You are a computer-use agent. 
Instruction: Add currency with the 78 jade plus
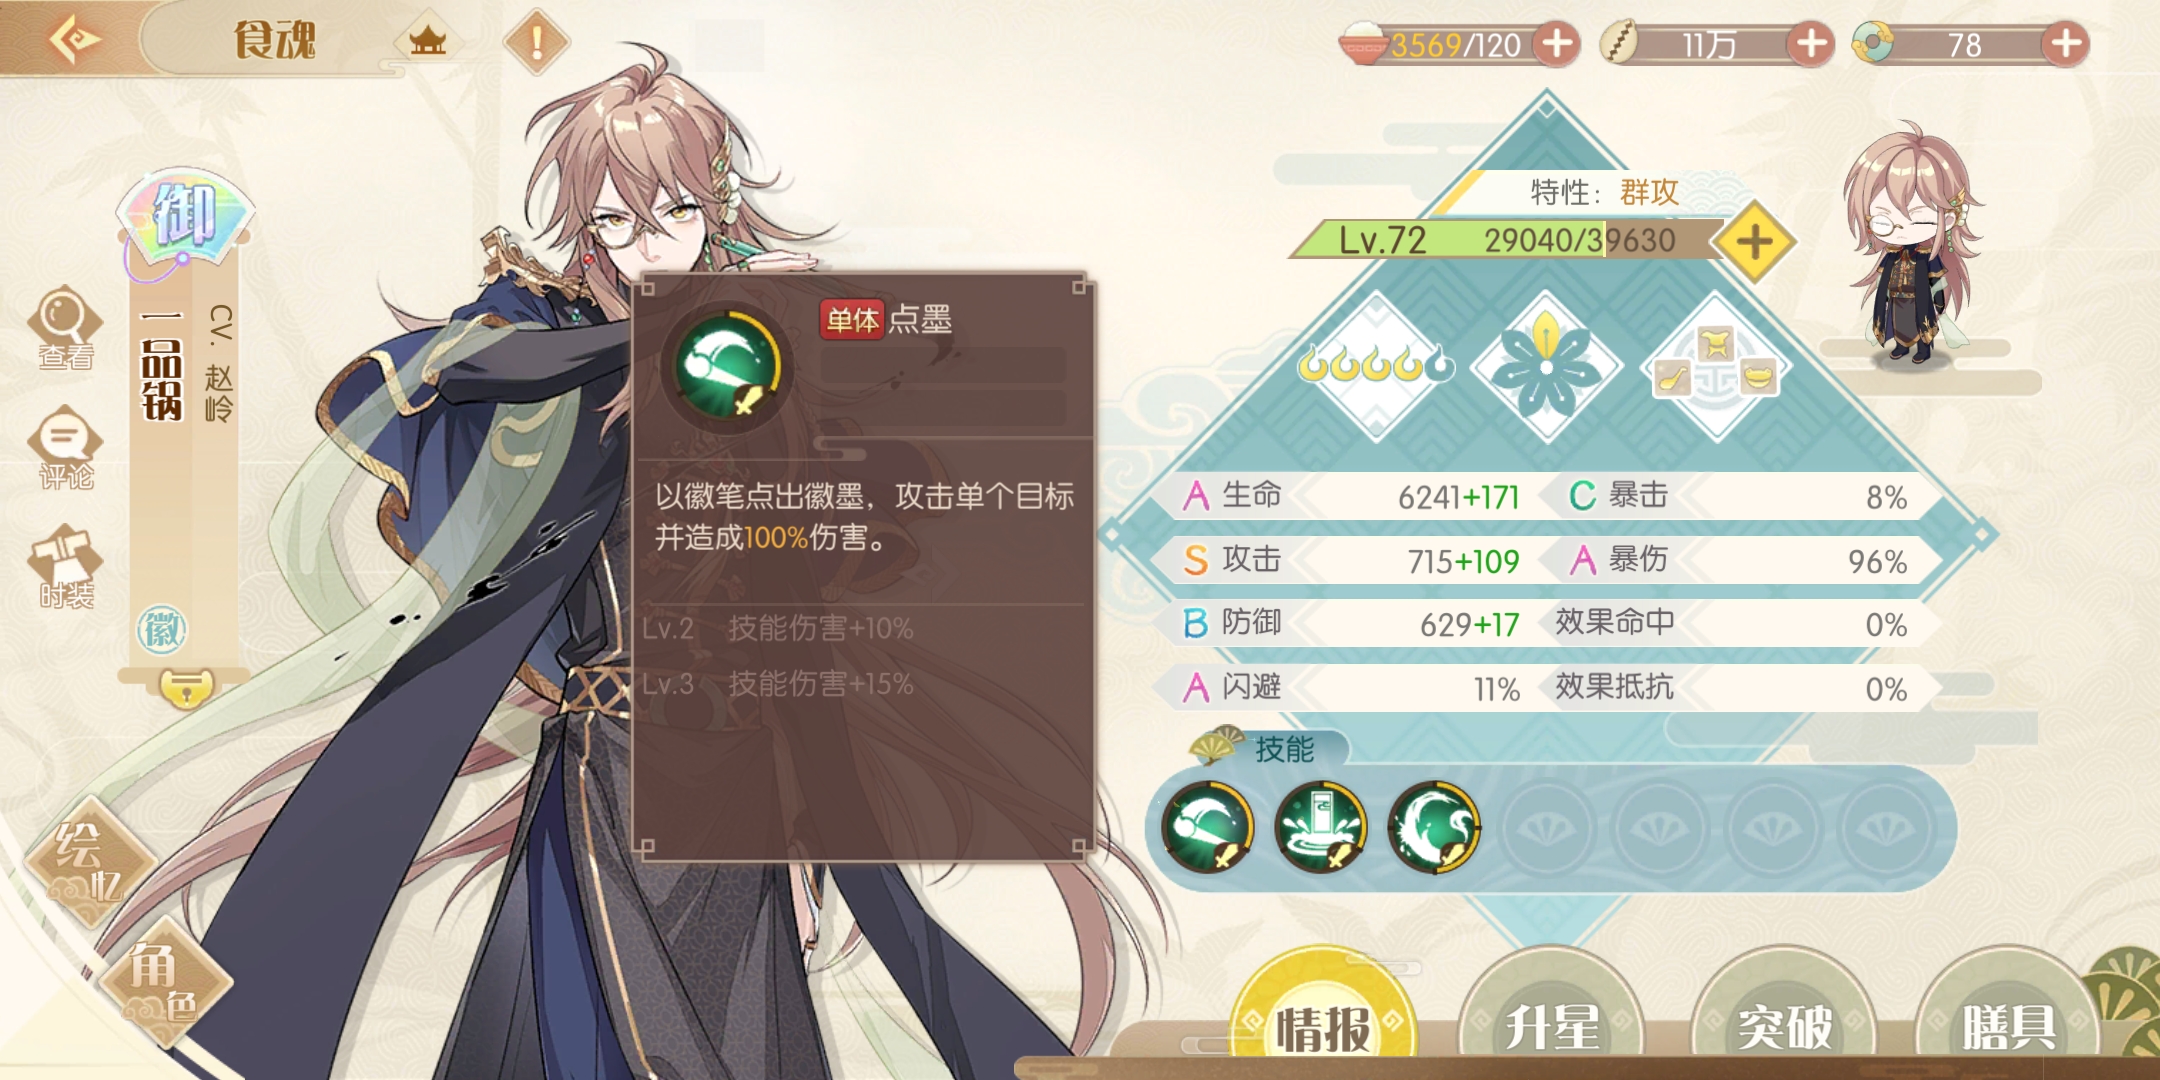point(2066,44)
